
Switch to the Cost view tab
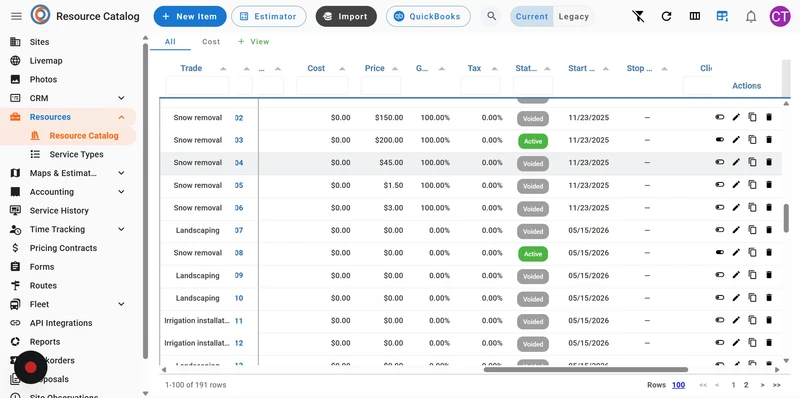(211, 42)
